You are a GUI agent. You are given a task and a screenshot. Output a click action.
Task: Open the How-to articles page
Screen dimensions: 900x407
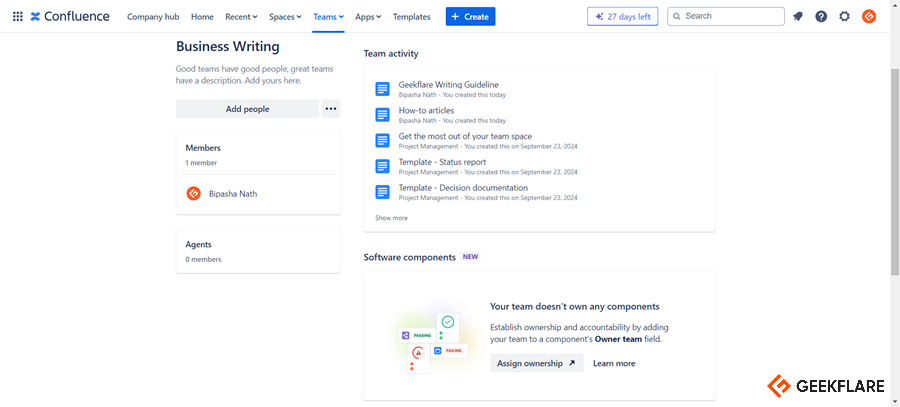pos(426,110)
